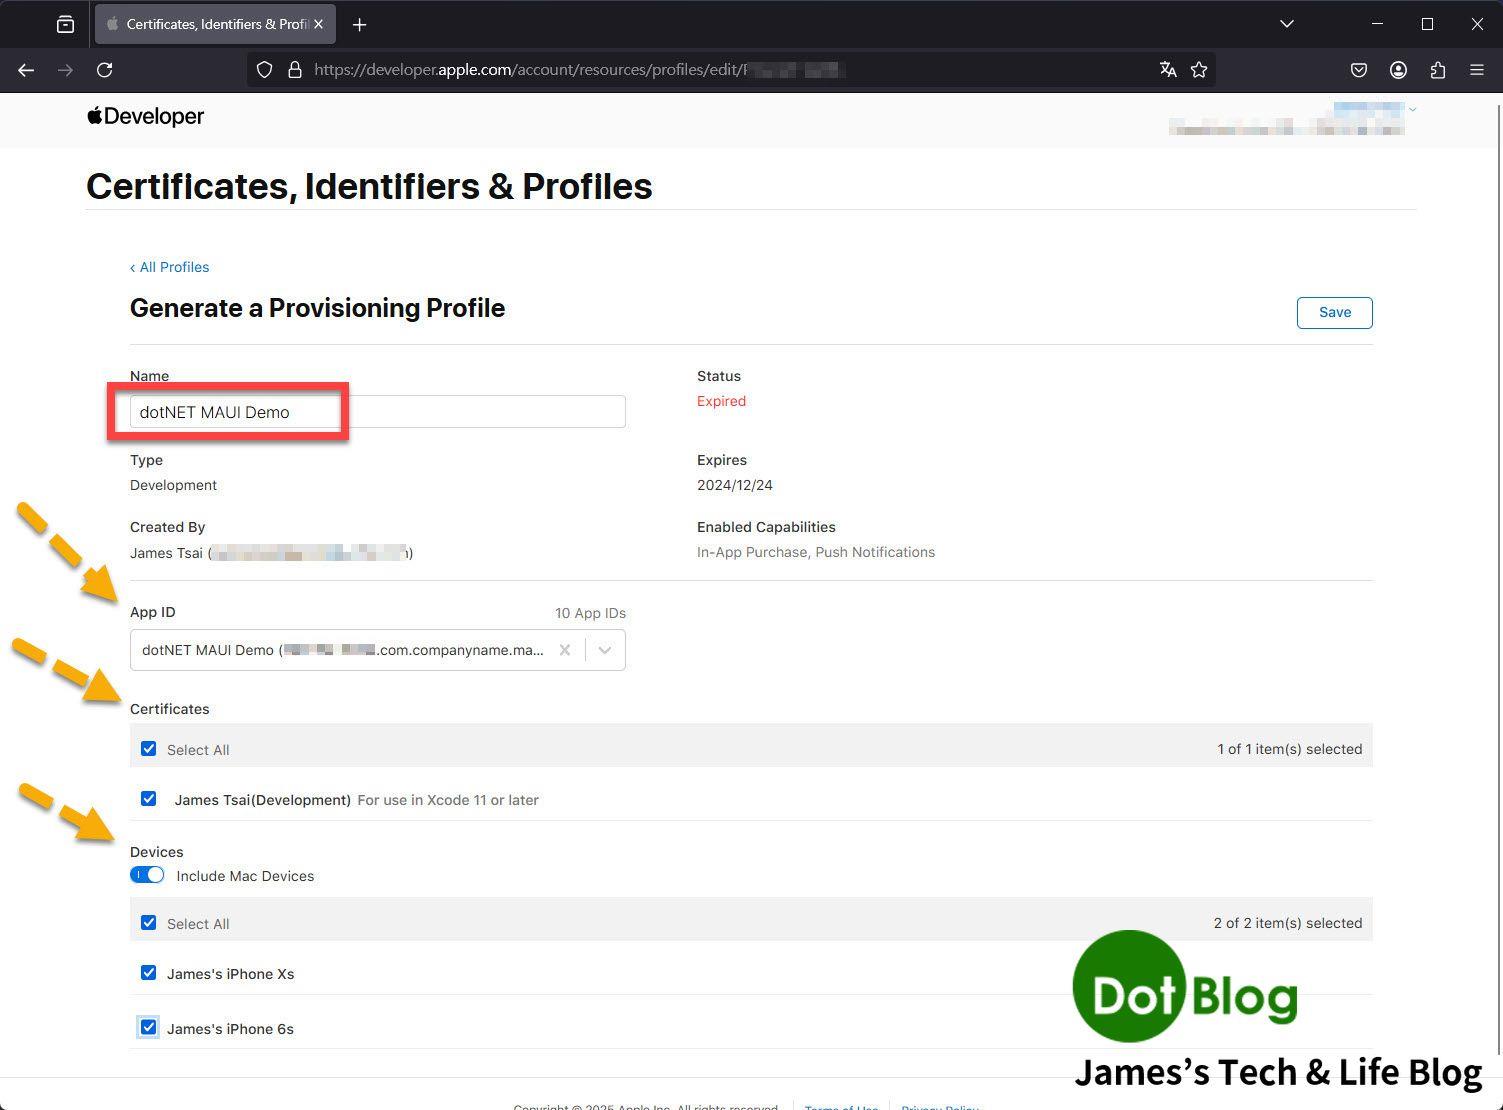Click the browser Forward arrow

pos(65,70)
